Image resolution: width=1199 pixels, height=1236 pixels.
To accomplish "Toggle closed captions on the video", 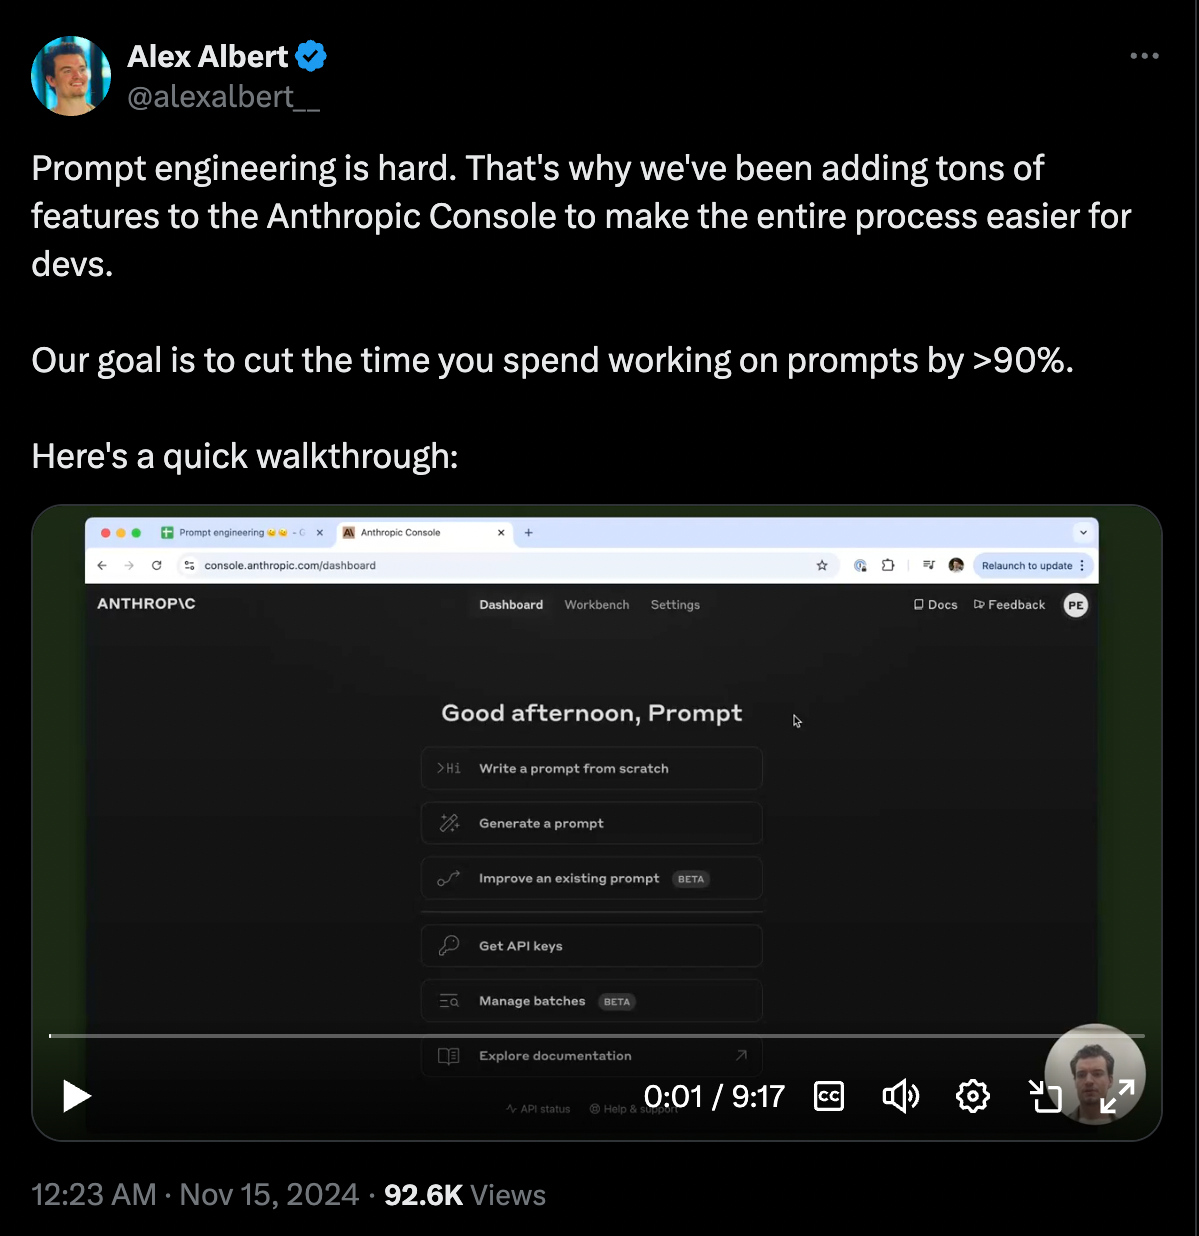I will click(829, 1096).
